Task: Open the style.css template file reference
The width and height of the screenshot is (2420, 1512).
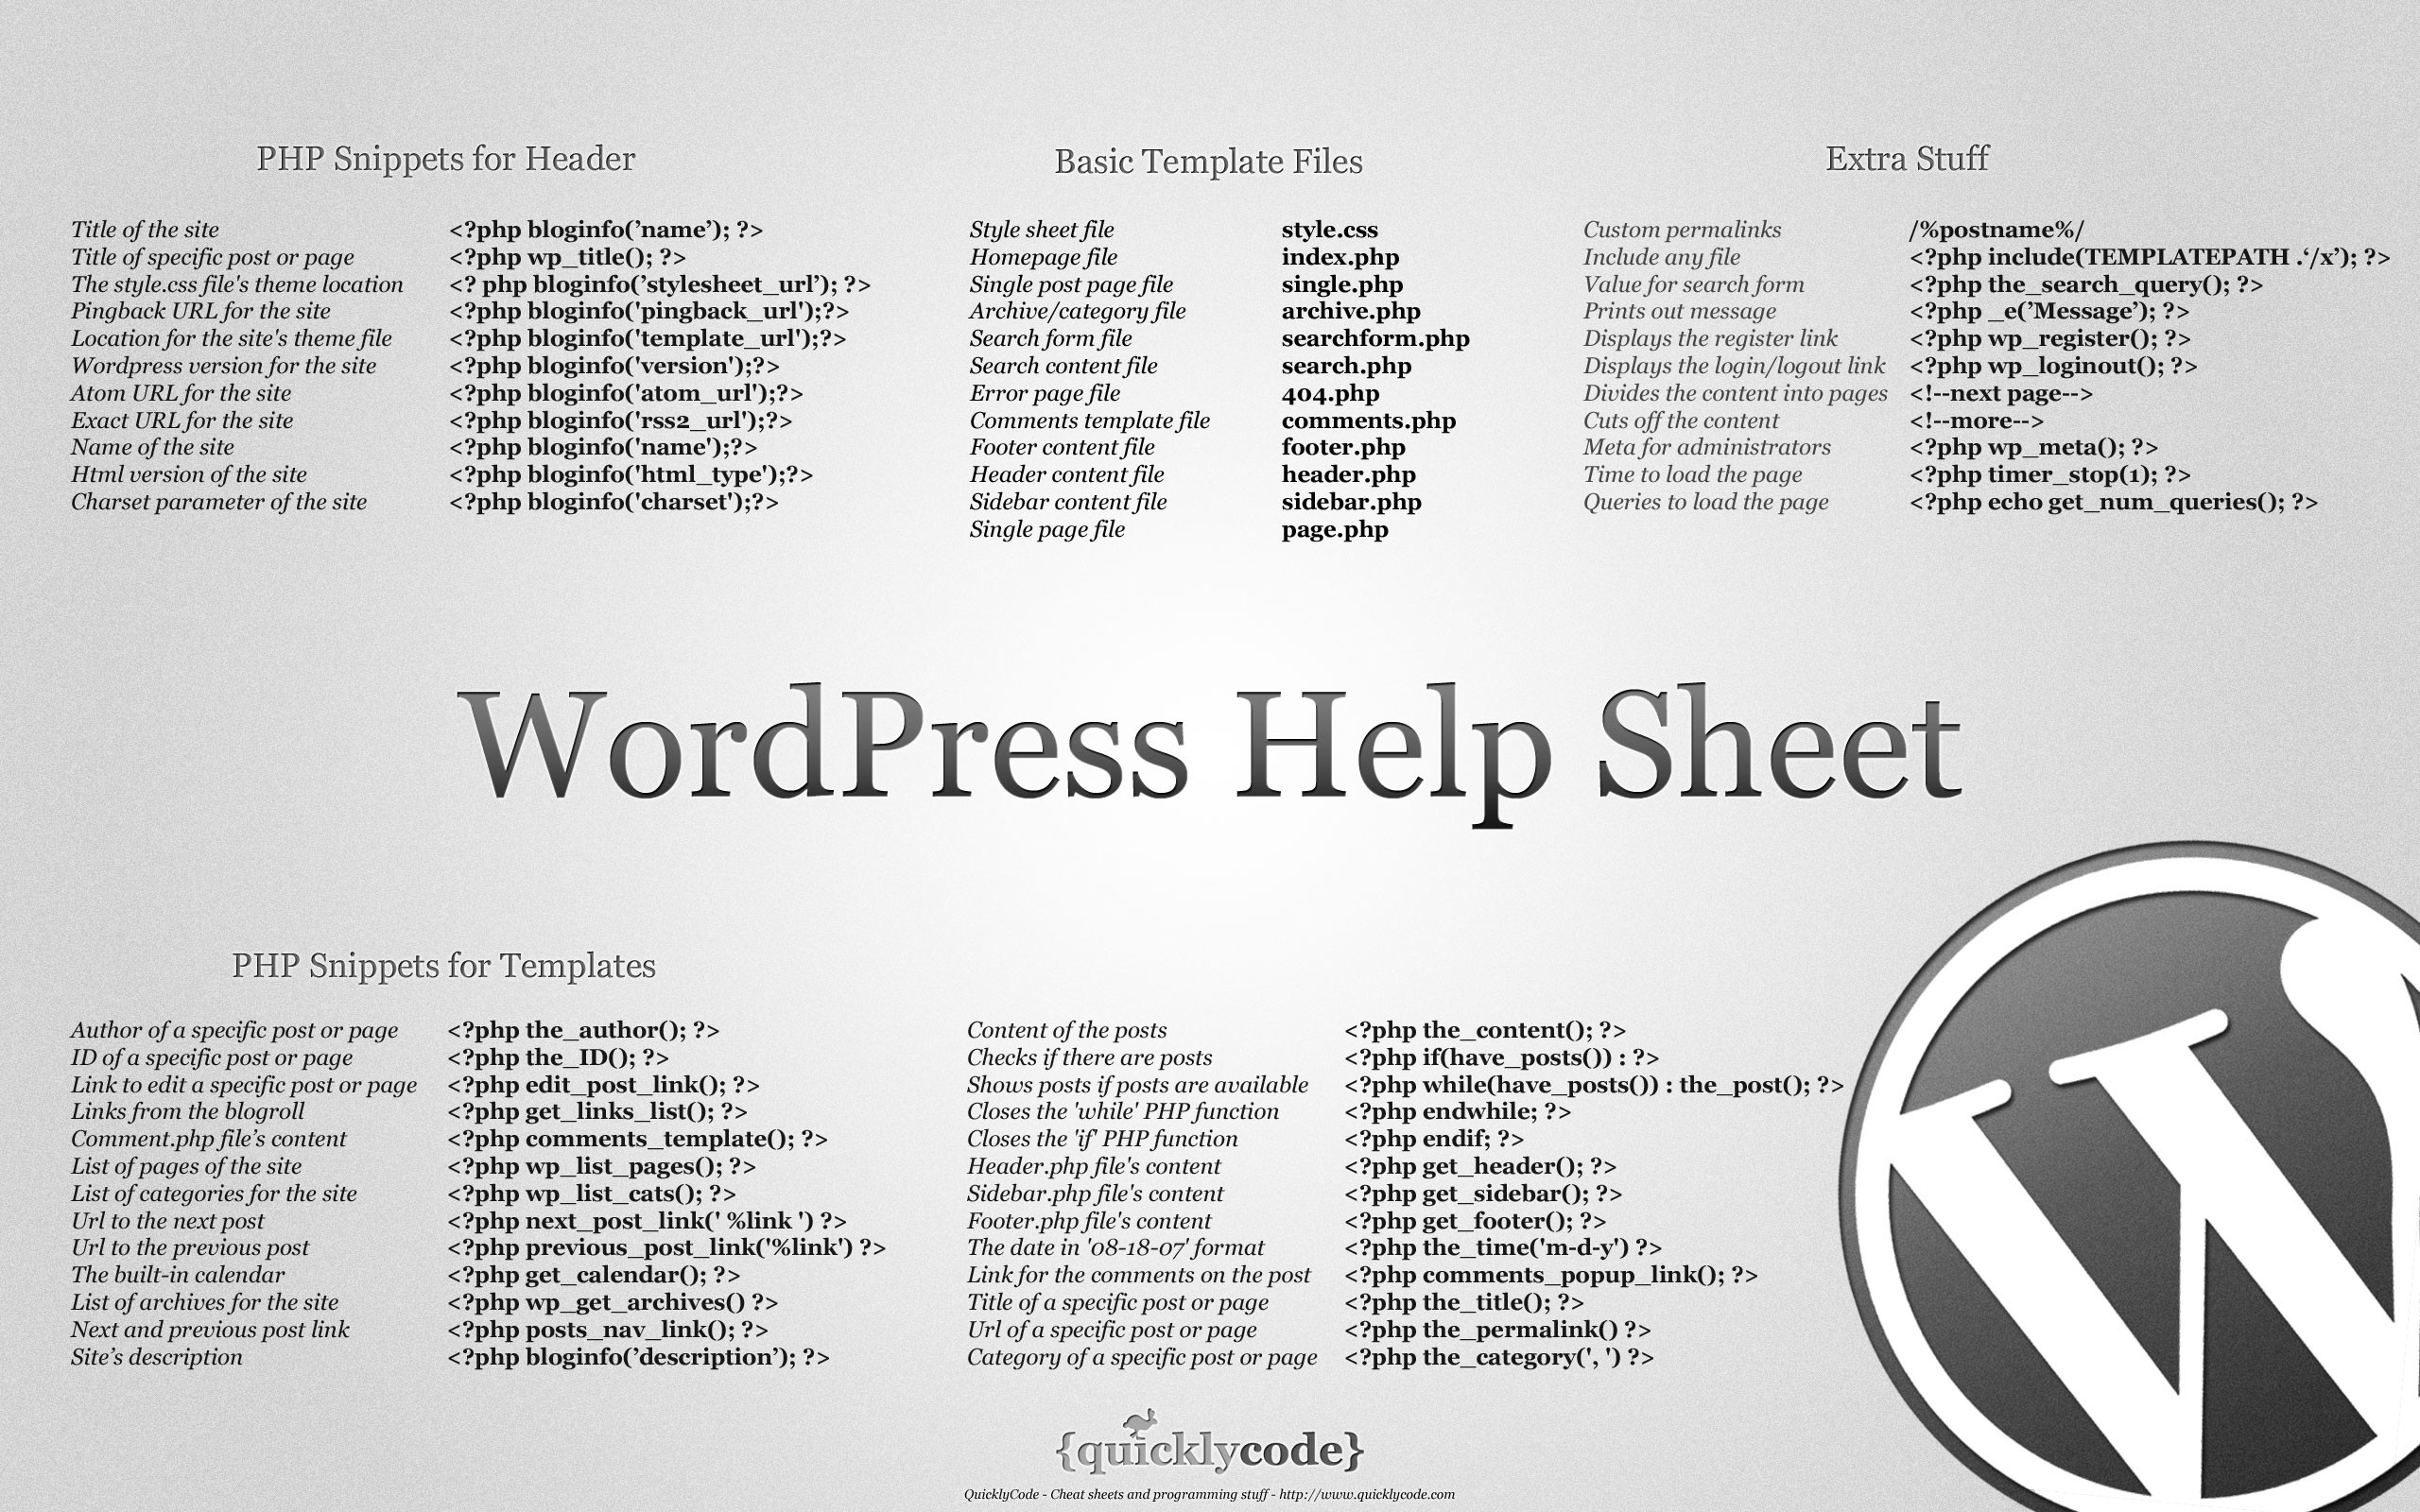Action: click(x=1317, y=228)
